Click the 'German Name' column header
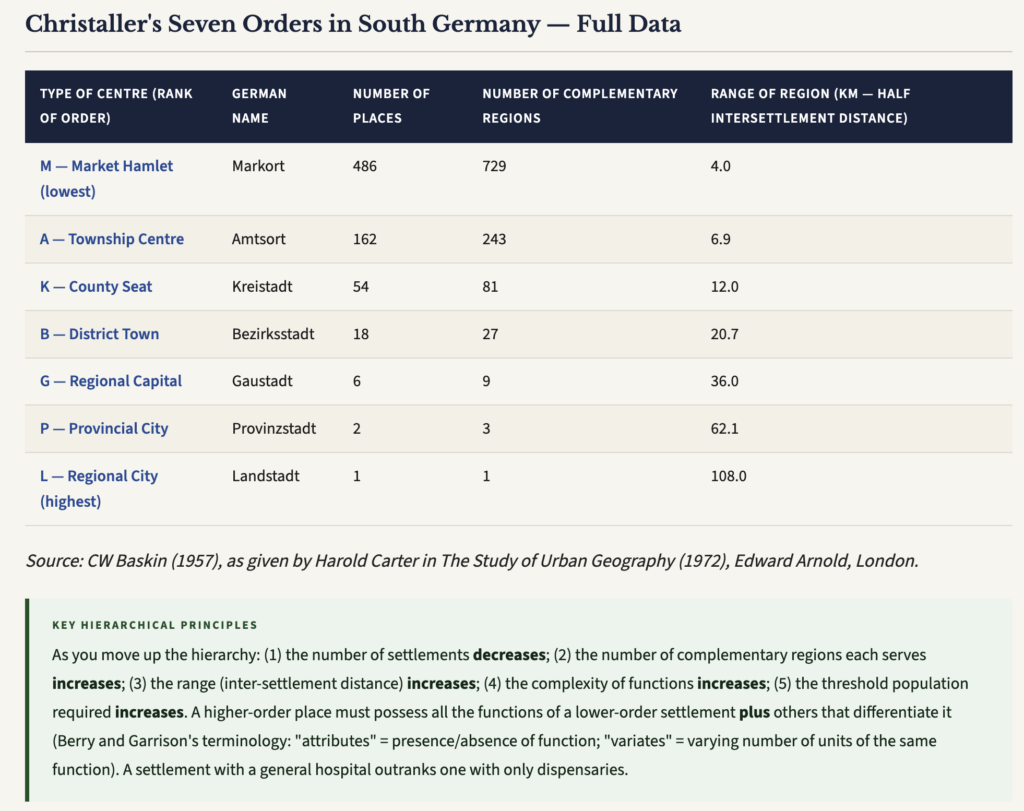The width and height of the screenshot is (1024, 811). click(259, 106)
